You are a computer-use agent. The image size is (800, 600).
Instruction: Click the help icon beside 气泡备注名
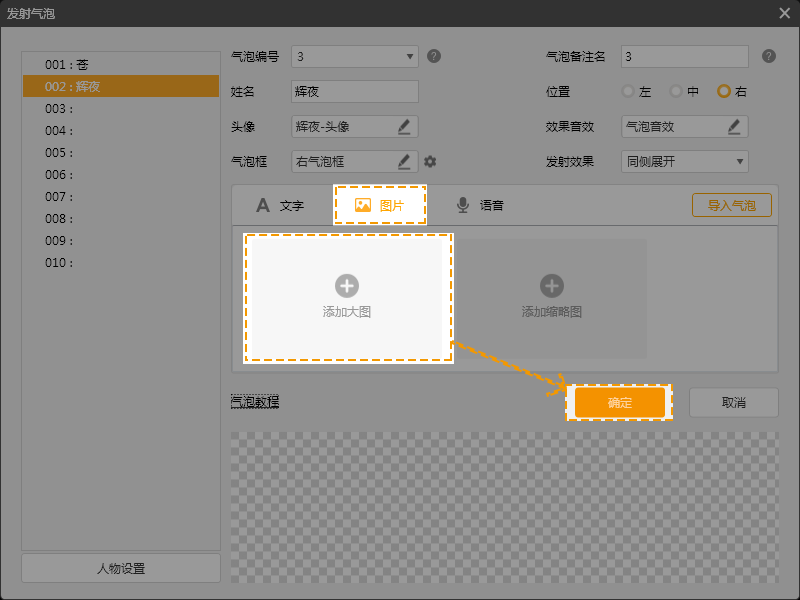click(768, 56)
